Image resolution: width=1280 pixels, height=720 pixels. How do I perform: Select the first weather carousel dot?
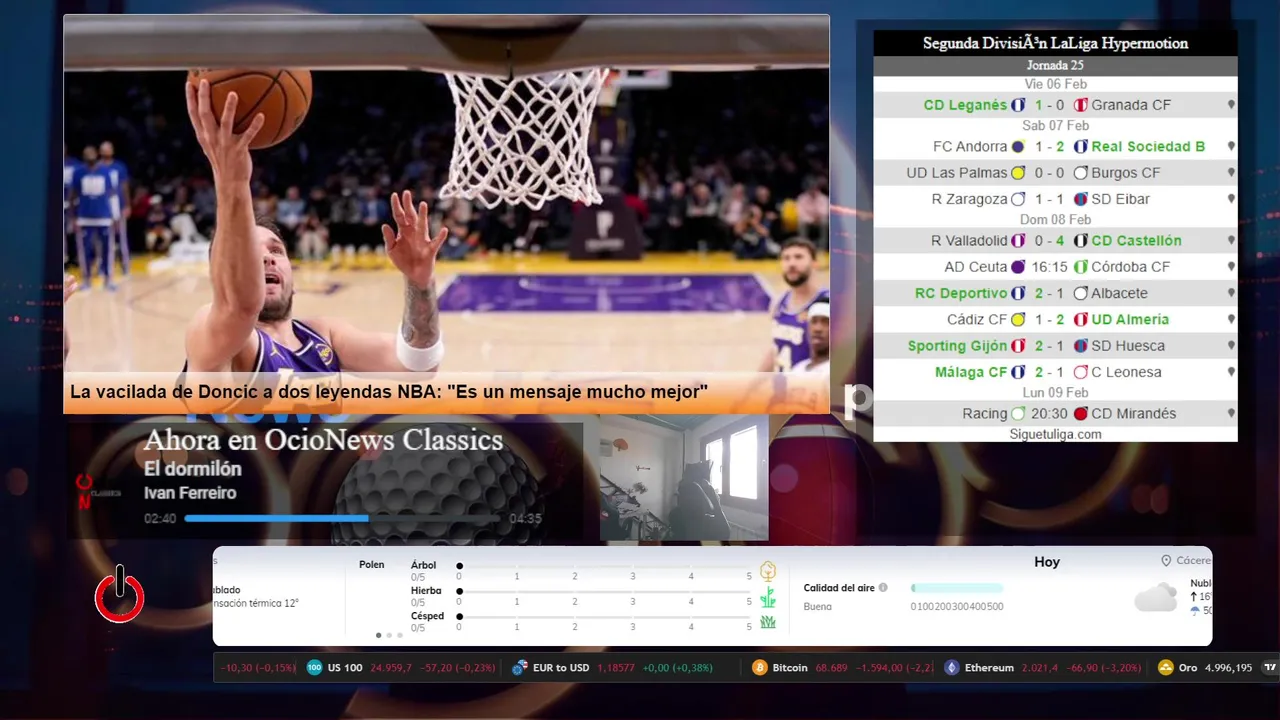378,635
